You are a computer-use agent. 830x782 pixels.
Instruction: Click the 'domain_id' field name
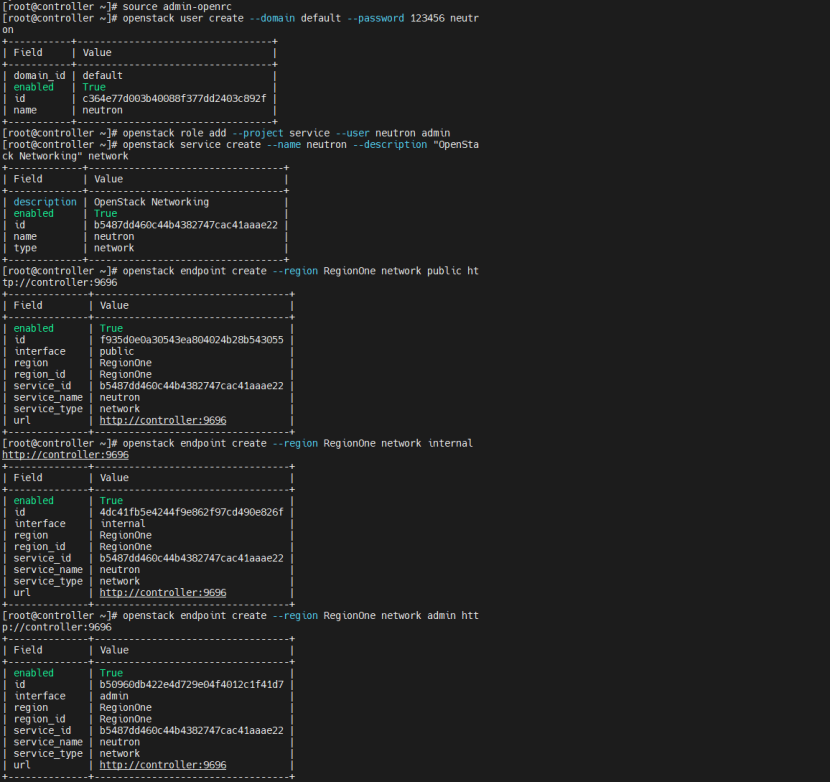(x=39, y=76)
